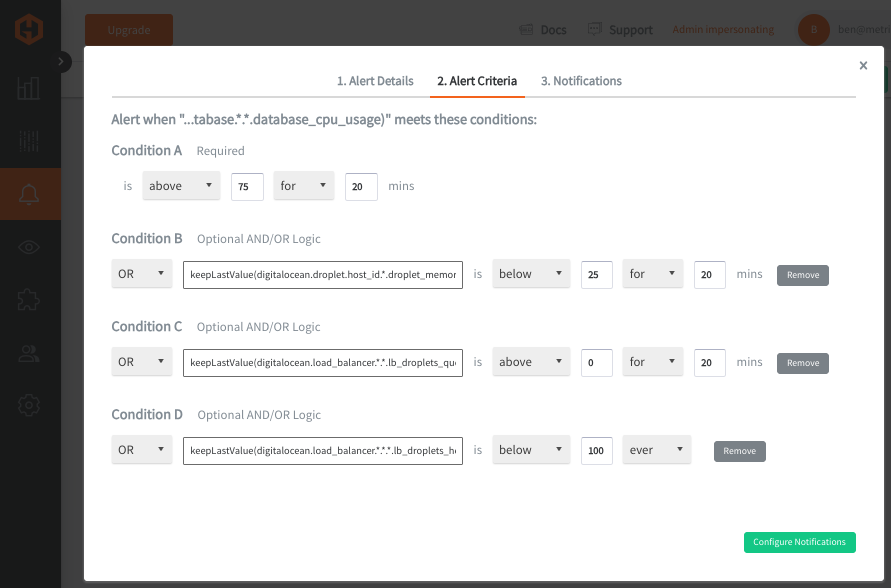The width and height of the screenshot is (891, 588).
Task: Click the 'Admin impersonating' text
Action: (x=723, y=29)
